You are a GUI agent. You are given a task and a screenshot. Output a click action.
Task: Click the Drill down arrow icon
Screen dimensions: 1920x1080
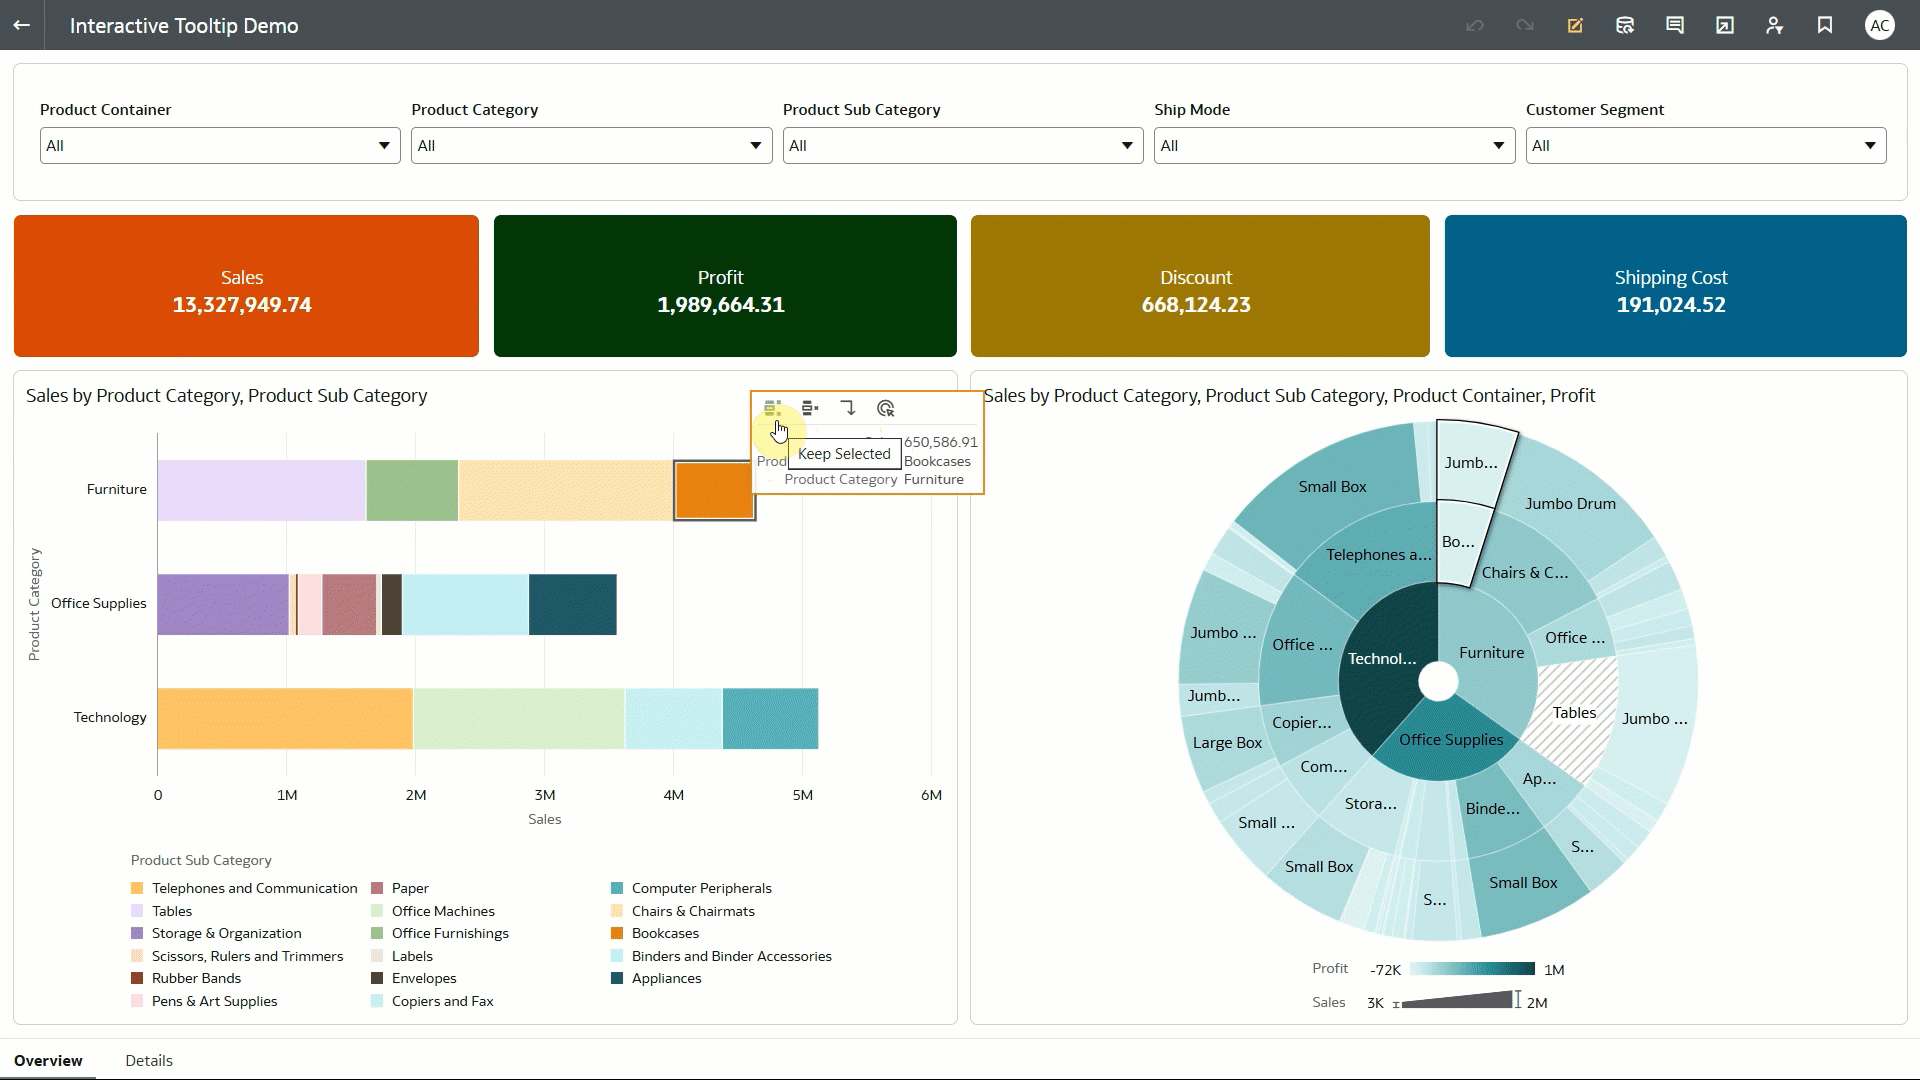click(x=848, y=408)
